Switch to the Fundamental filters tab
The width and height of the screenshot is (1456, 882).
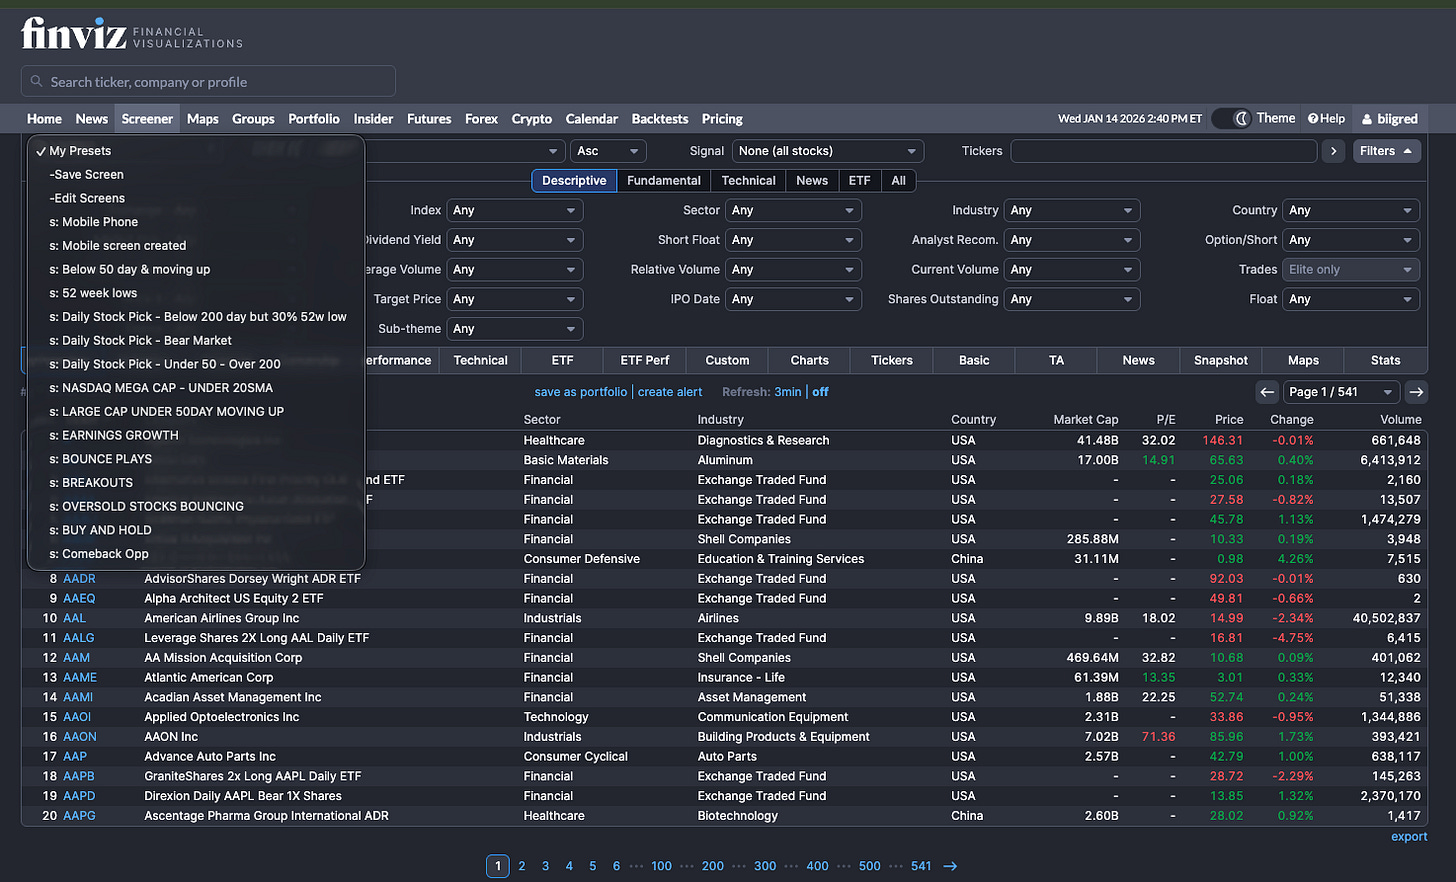663,181
